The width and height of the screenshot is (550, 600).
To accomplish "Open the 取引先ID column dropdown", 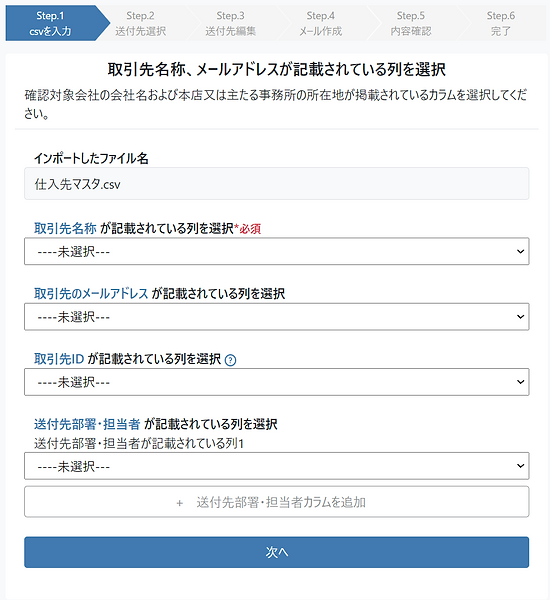I will click(276, 382).
